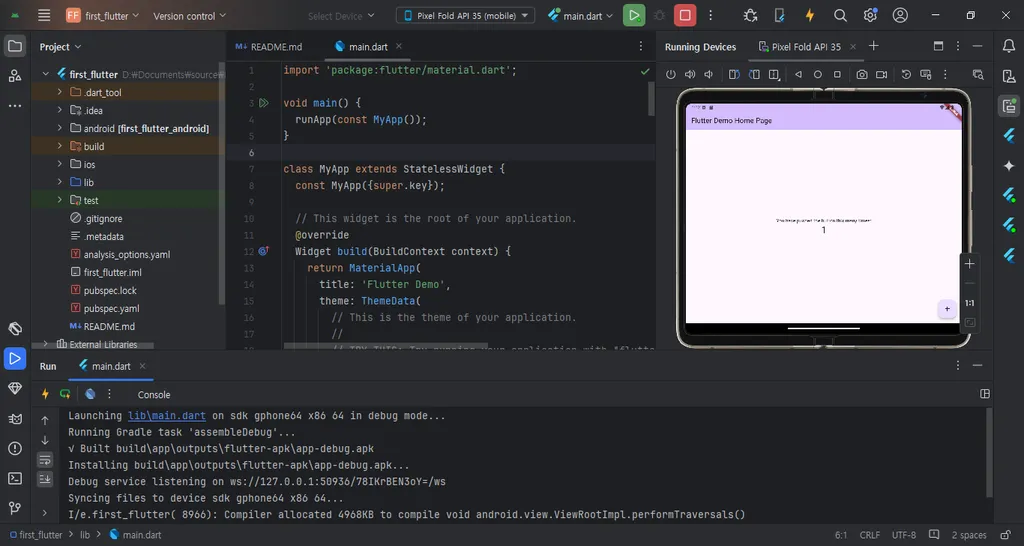This screenshot has width=1024, height=546.
Task: Open IDE settings gear icon
Action: pyautogui.click(x=871, y=16)
